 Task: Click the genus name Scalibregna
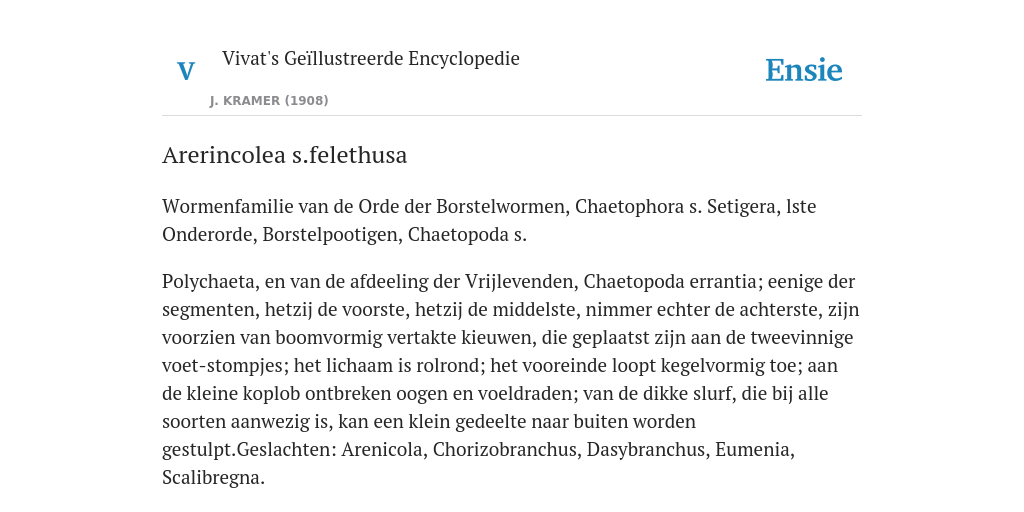[x=213, y=478]
